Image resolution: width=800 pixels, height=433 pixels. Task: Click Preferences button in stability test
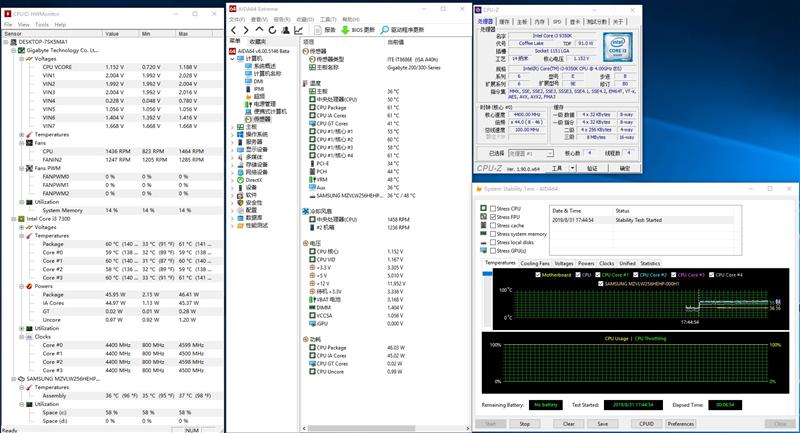(x=681, y=424)
